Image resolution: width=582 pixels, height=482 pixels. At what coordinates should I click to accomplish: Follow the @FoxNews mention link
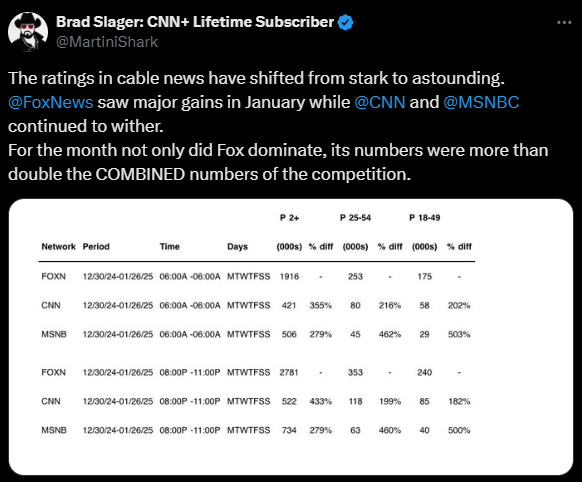[50, 102]
